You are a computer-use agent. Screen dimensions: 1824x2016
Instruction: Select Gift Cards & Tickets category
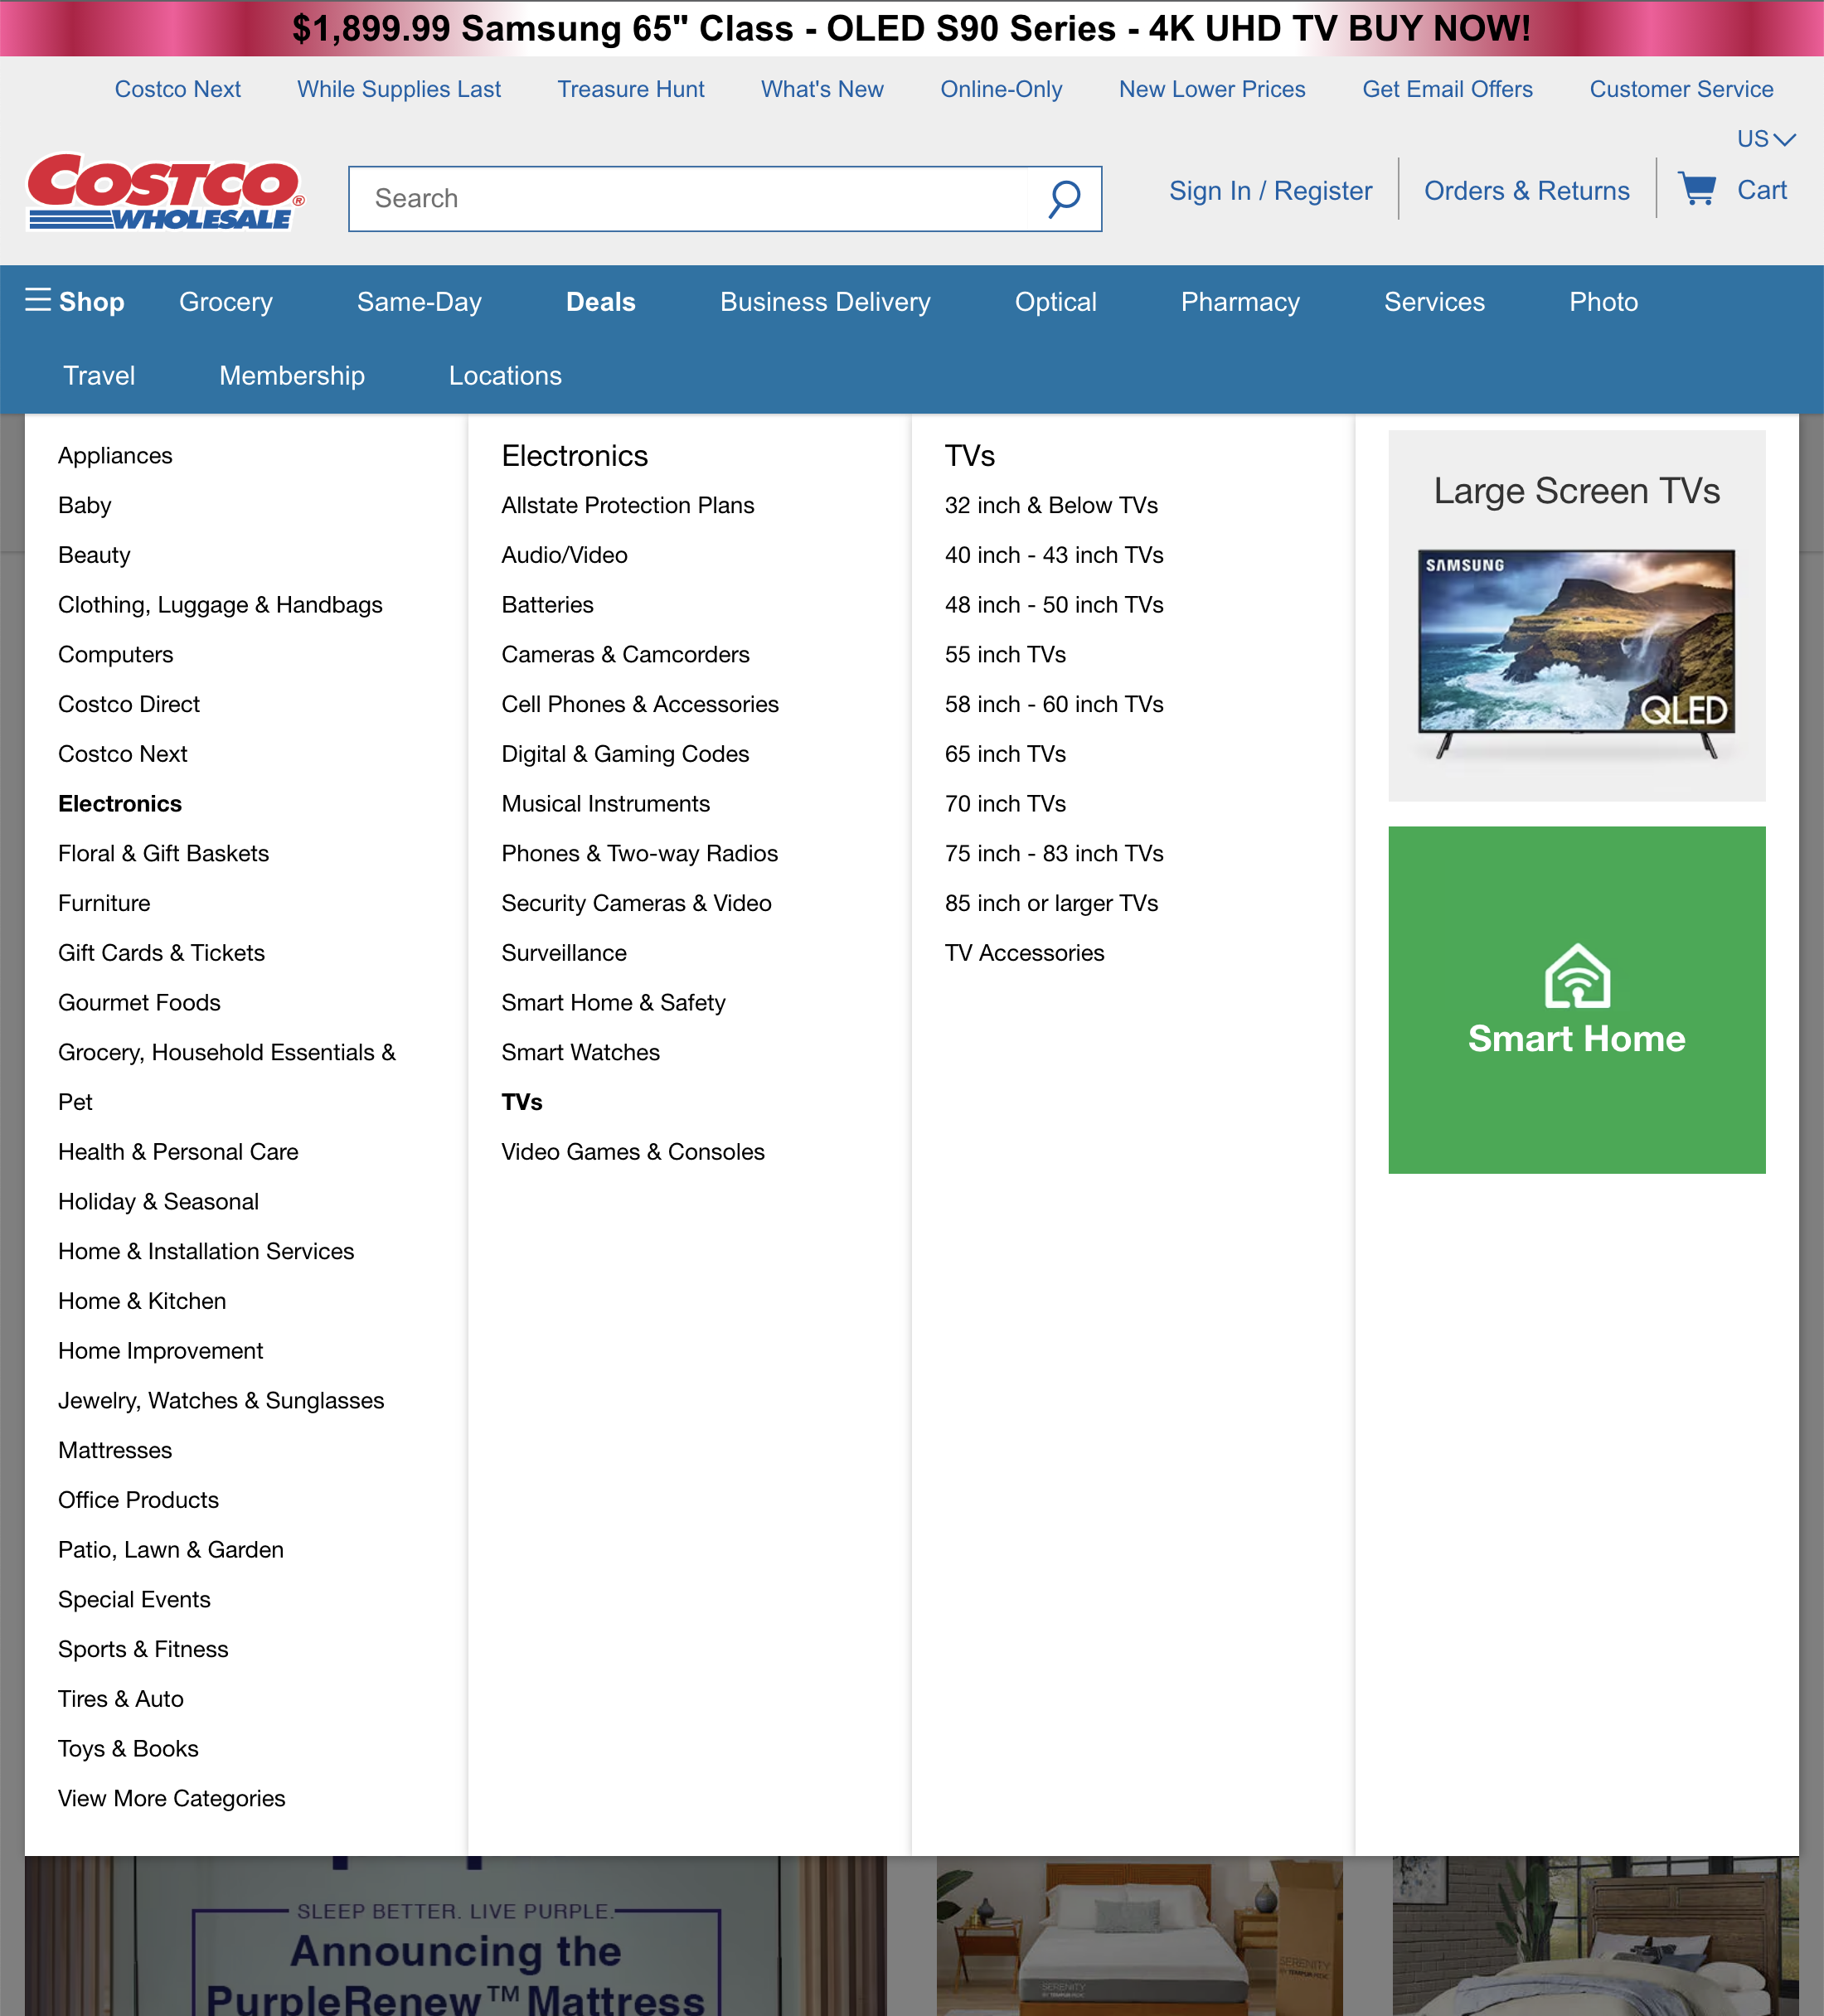(x=161, y=953)
